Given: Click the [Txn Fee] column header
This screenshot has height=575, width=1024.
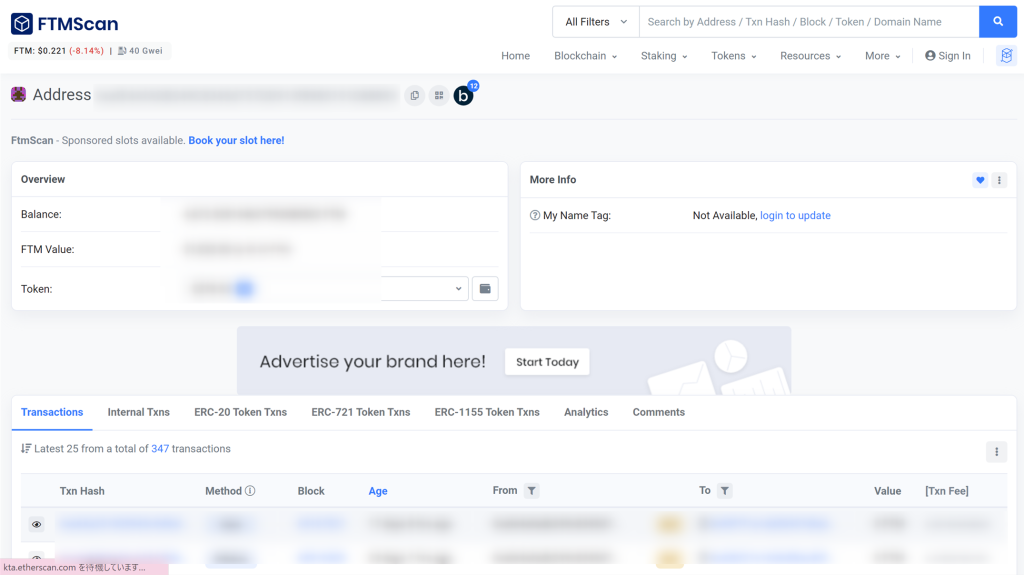Looking at the screenshot, I should tap(946, 491).
